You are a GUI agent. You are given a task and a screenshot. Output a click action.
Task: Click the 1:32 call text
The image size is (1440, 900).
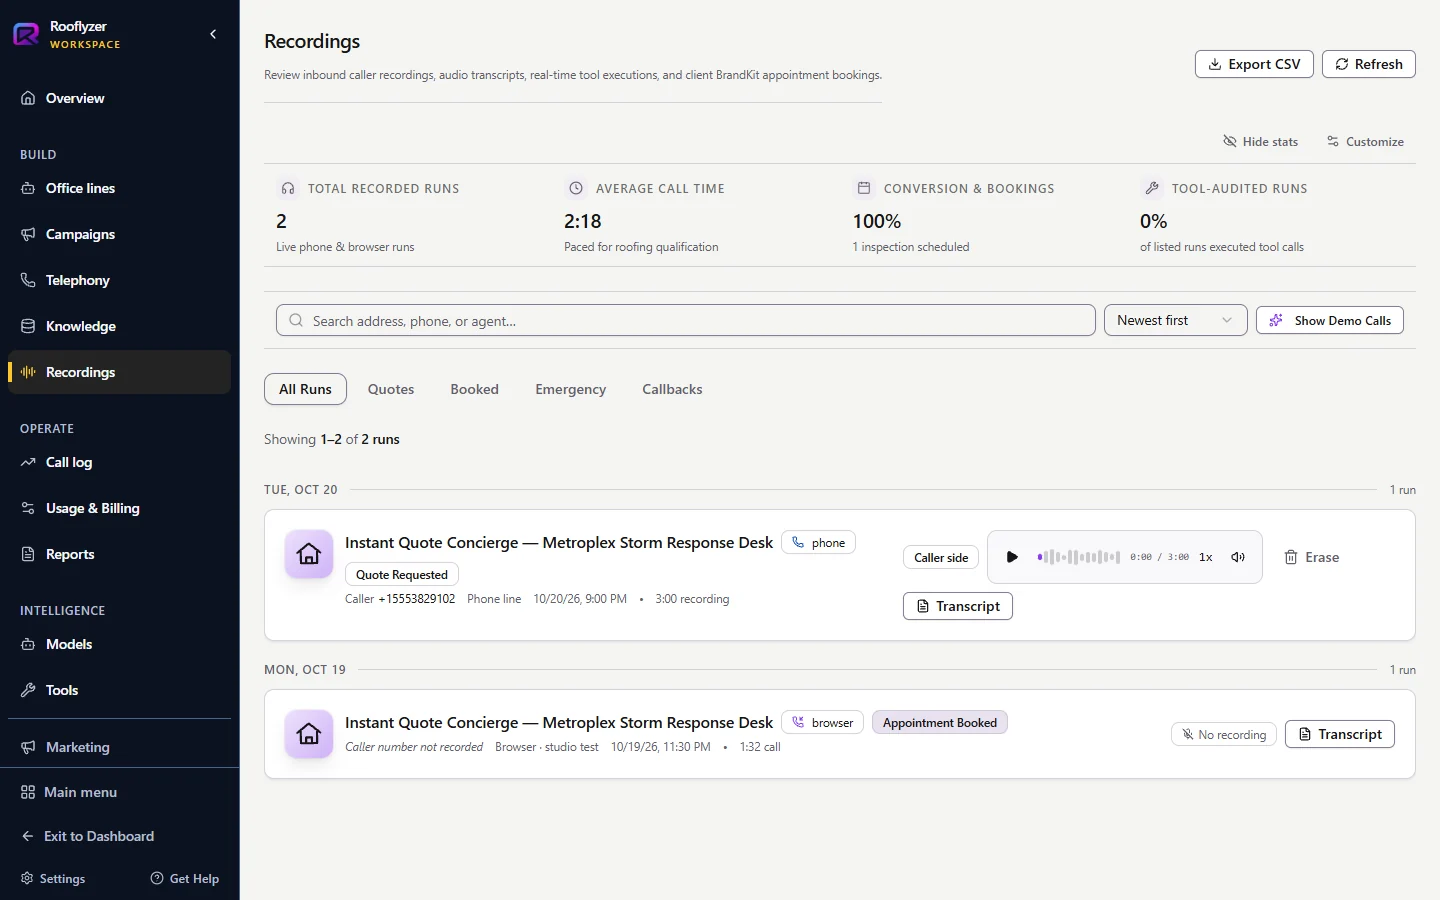click(x=760, y=747)
